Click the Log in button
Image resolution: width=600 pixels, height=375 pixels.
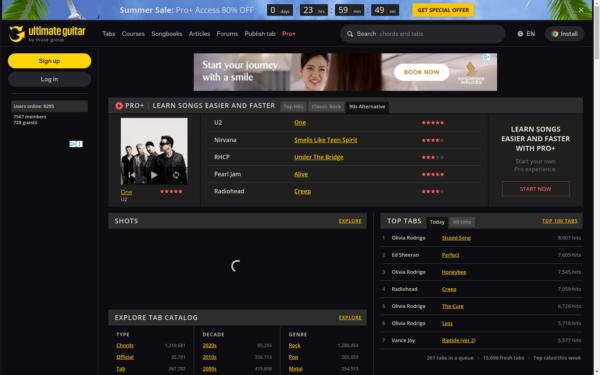coord(49,79)
